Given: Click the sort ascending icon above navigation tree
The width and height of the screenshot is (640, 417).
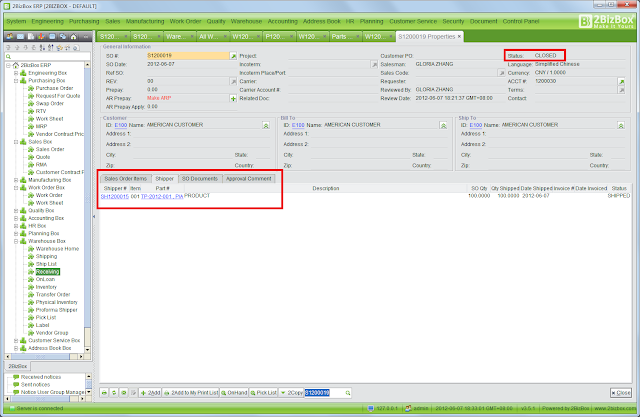Looking at the screenshot, I should (42, 48).
